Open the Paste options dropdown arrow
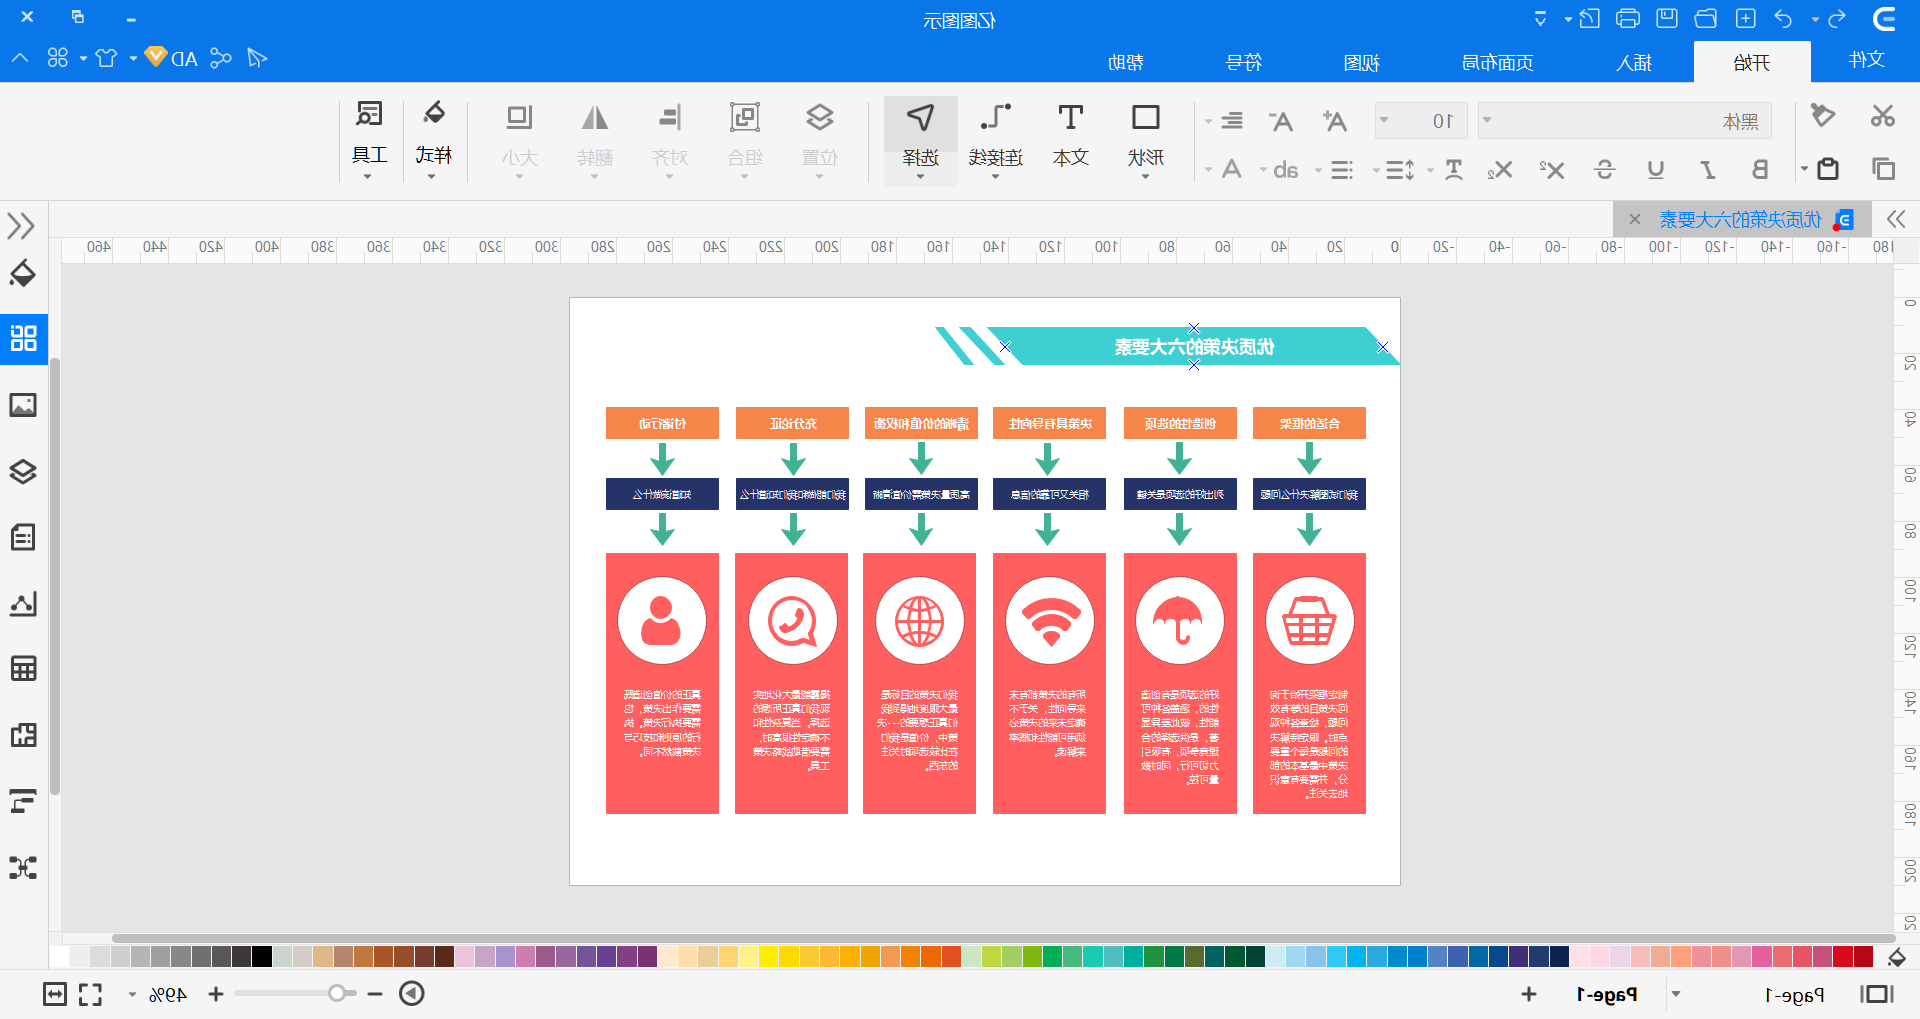1920x1019 pixels. pos(1804,169)
